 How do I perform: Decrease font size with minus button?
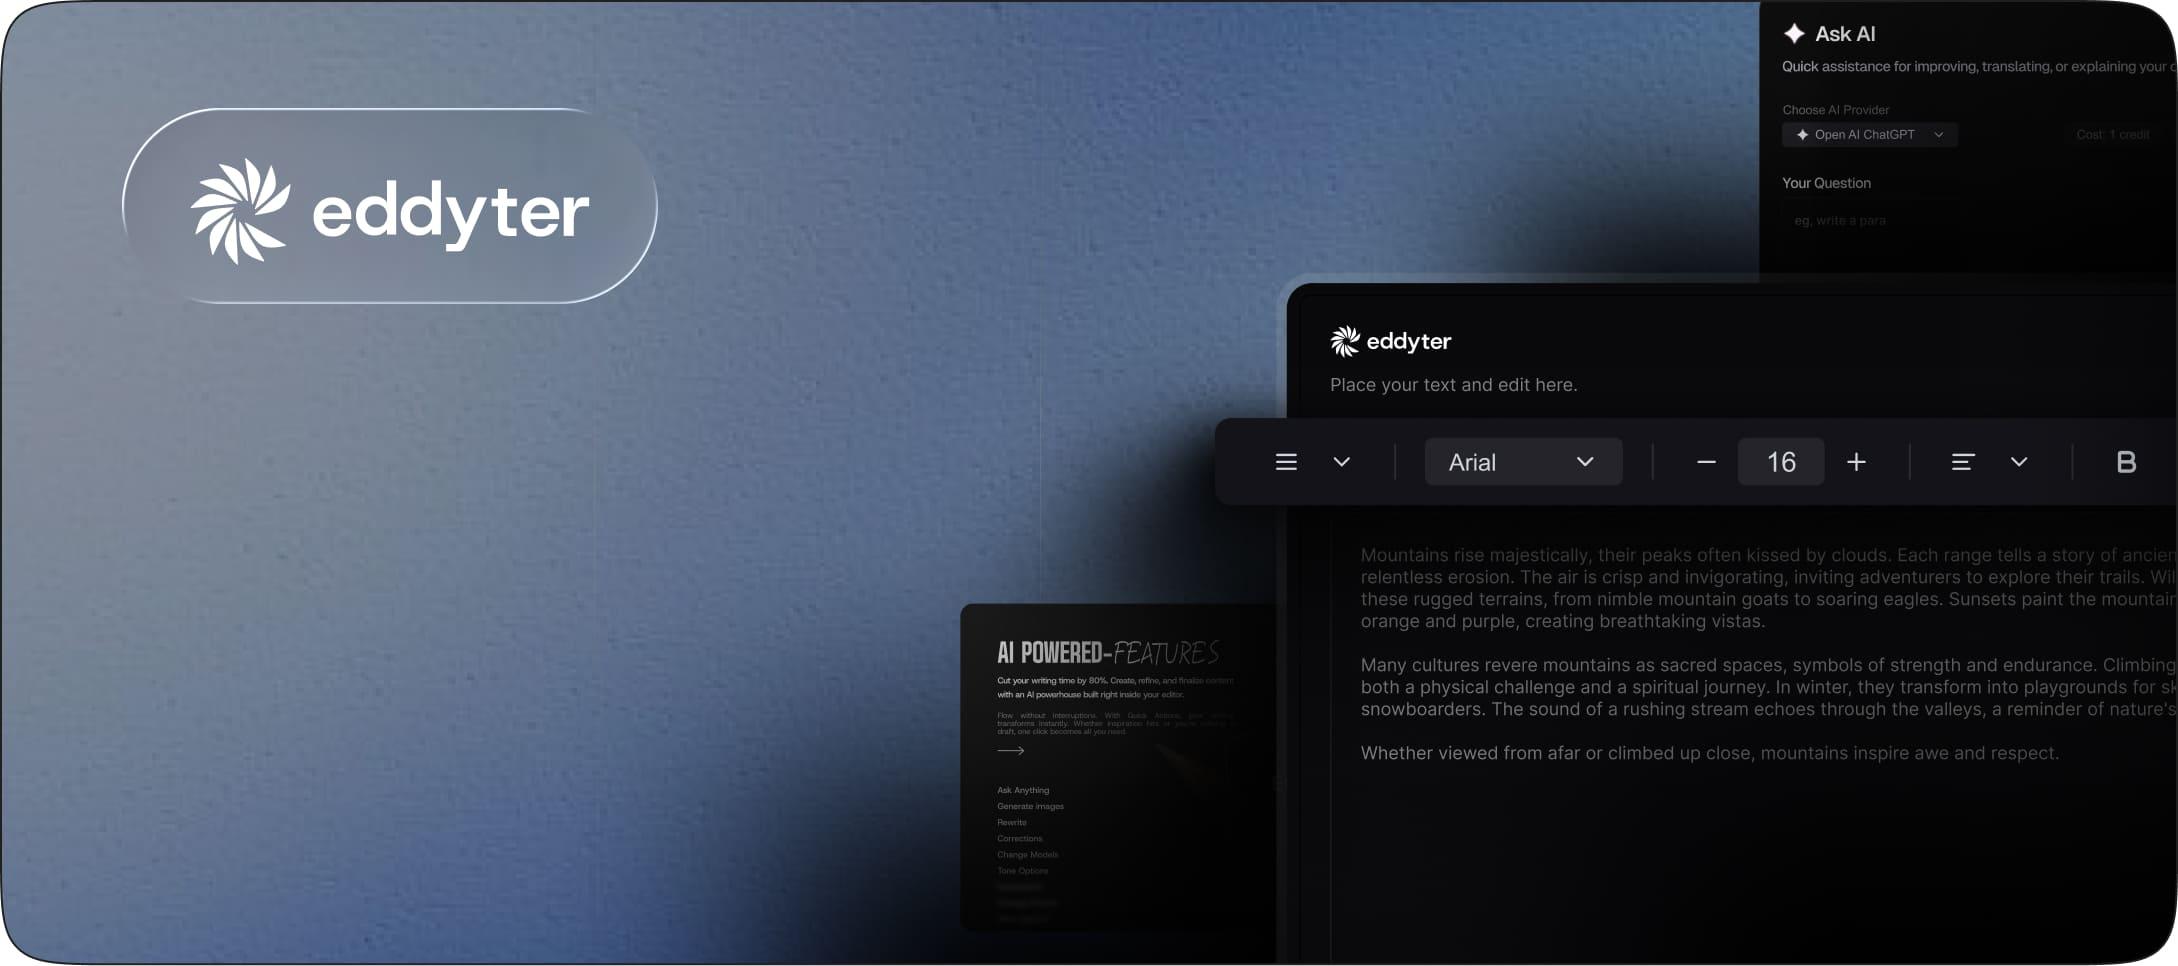(x=1707, y=462)
